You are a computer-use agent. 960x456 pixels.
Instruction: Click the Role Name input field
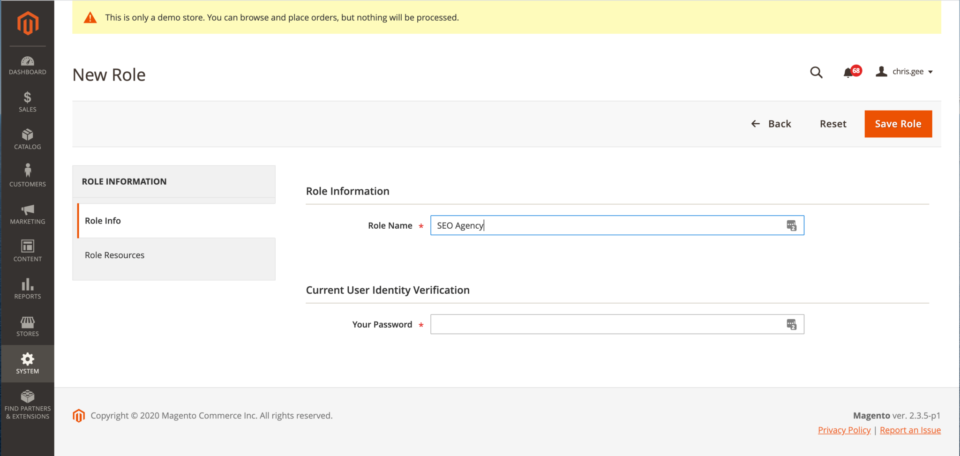click(617, 225)
